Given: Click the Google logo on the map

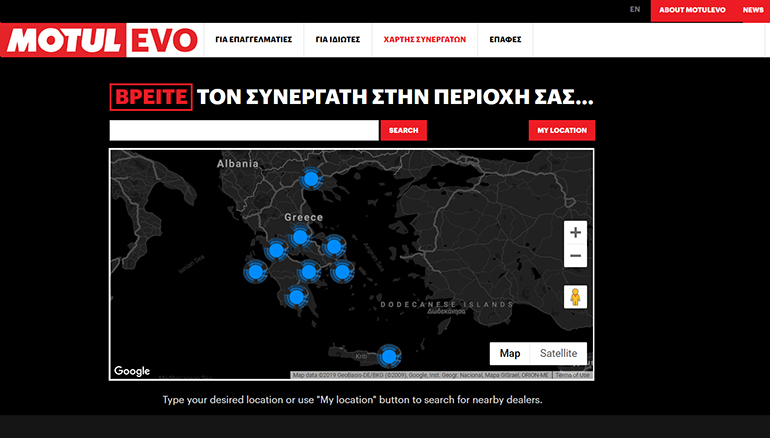Looking at the screenshot, I should click(x=132, y=371).
